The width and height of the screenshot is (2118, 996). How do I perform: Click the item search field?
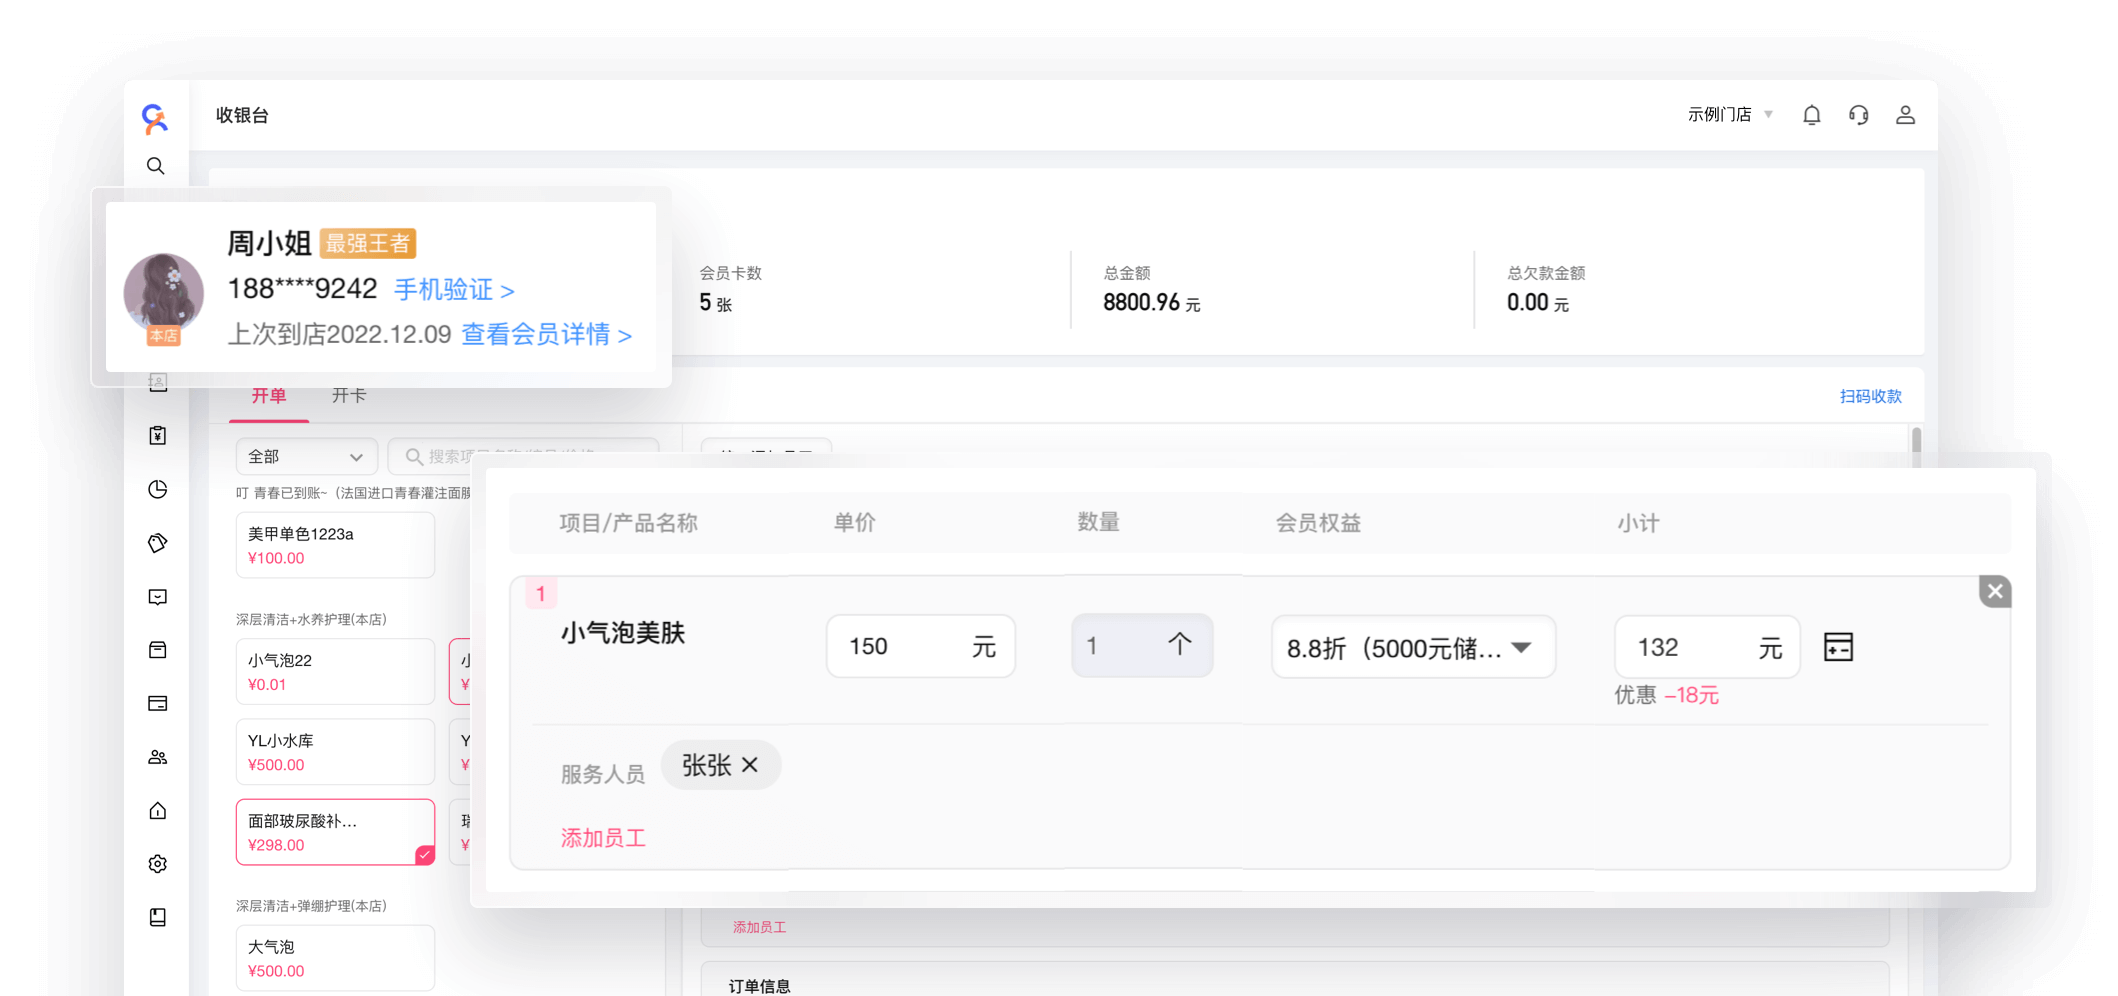point(523,457)
